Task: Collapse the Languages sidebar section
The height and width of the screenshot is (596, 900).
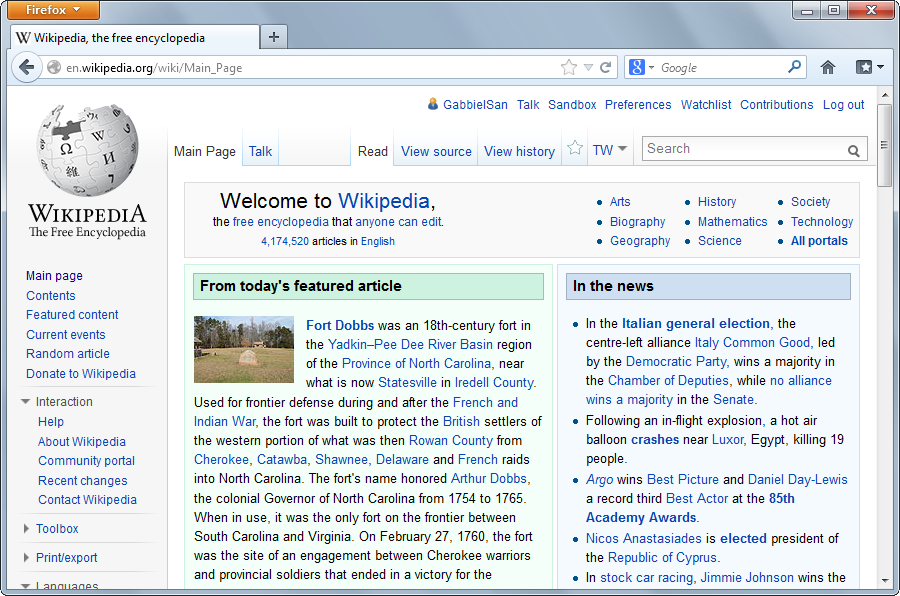Action: coord(25,586)
